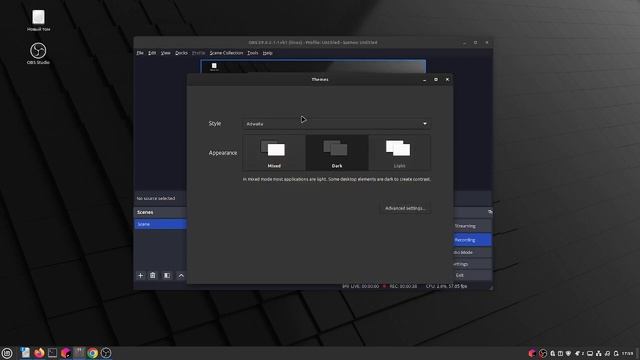Open the Help menu in OBS
Image resolution: width=640 pixels, height=360 pixels.
coord(267,53)
